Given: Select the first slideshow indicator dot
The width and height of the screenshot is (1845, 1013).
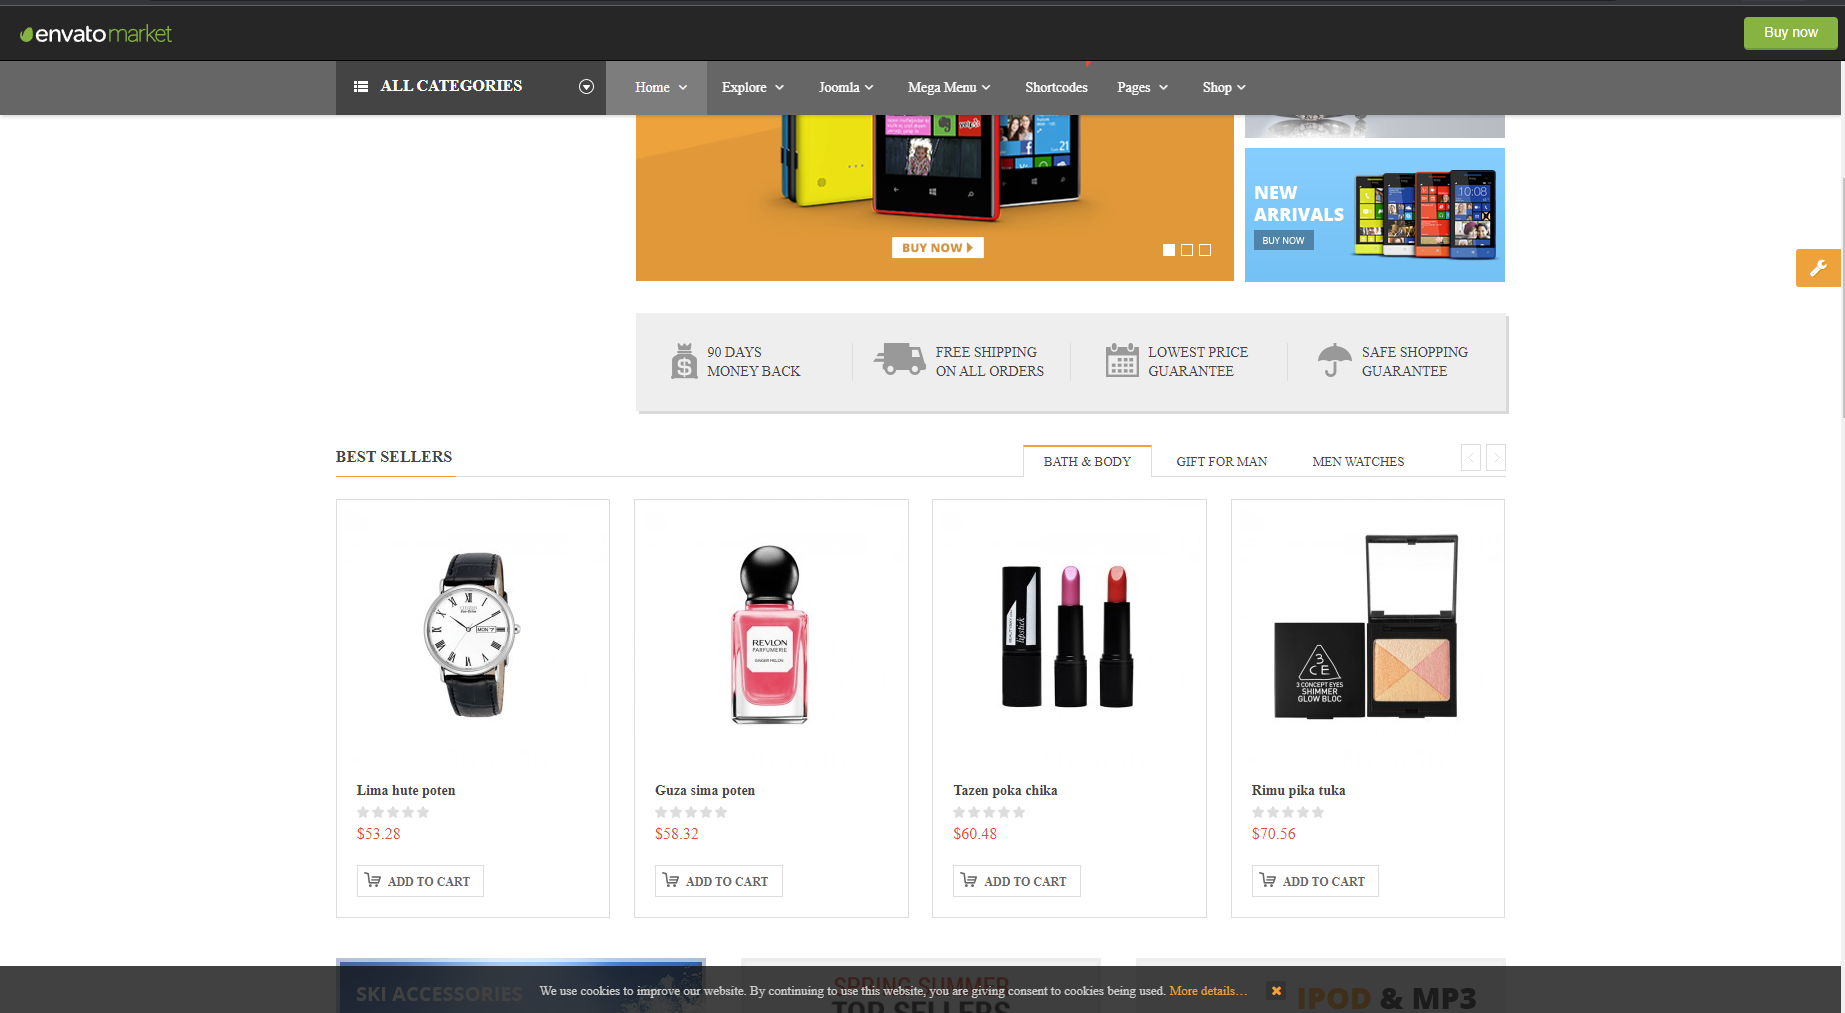Looking at the screenshot, I should tap(1169, 250).
